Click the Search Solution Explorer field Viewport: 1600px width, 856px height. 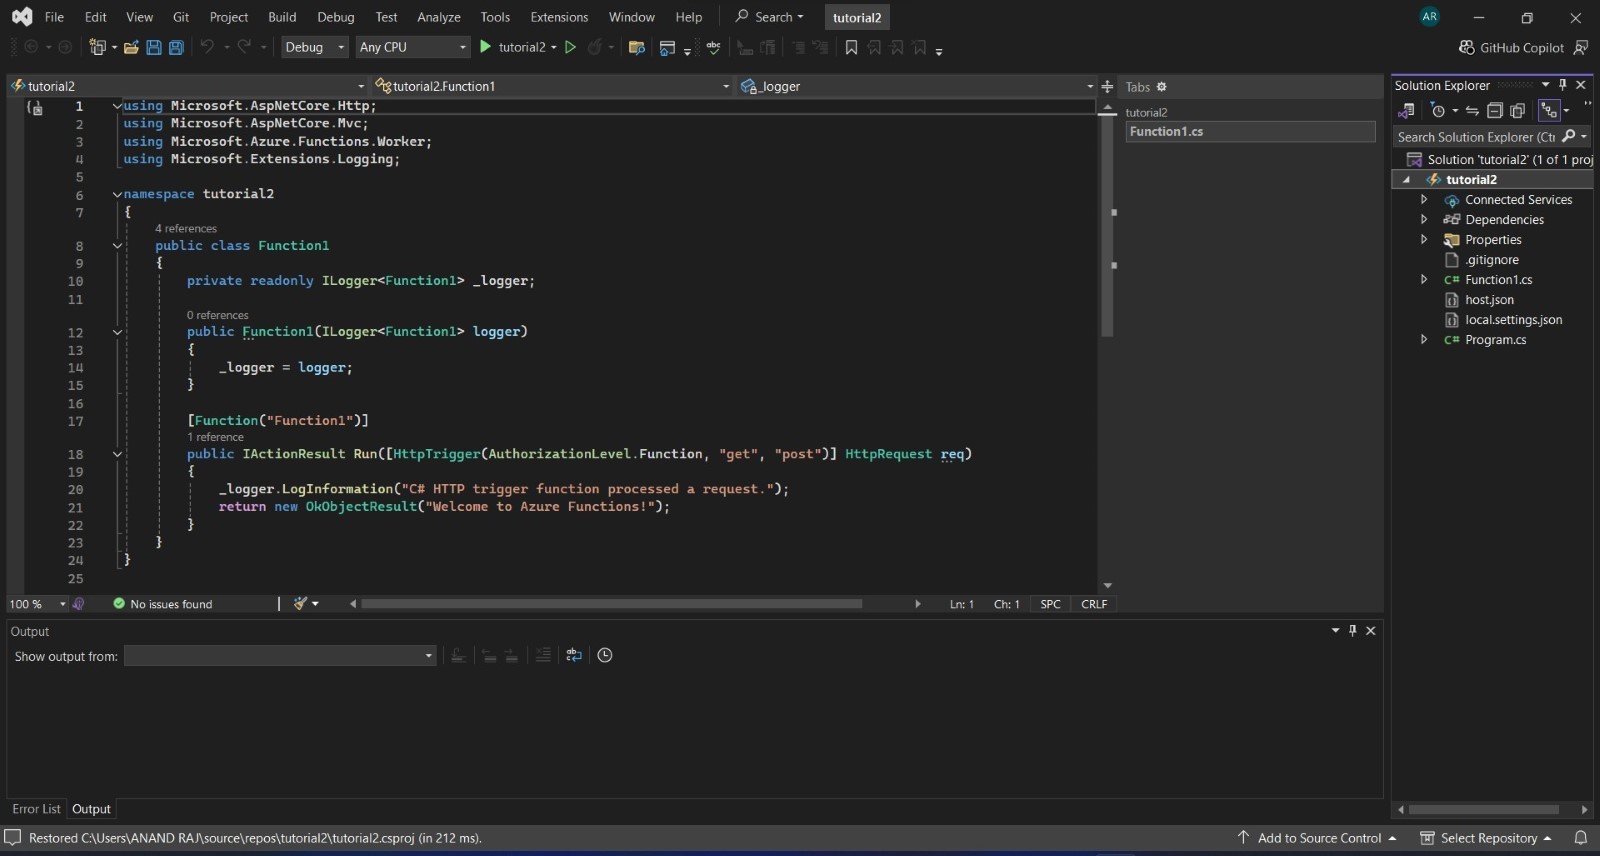(x=1478, y=137)
